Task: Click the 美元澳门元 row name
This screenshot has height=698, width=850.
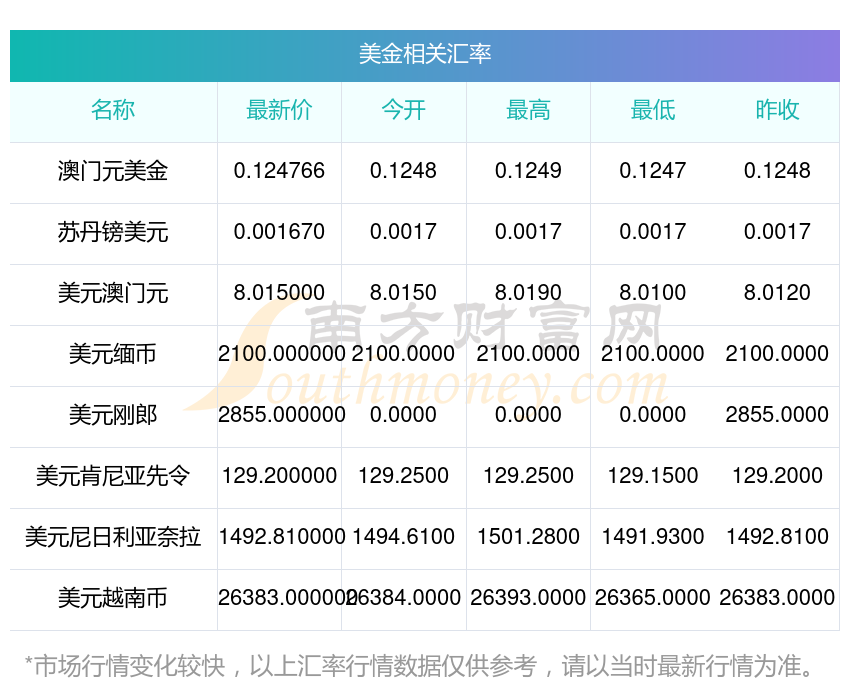Action: (113, 293)
